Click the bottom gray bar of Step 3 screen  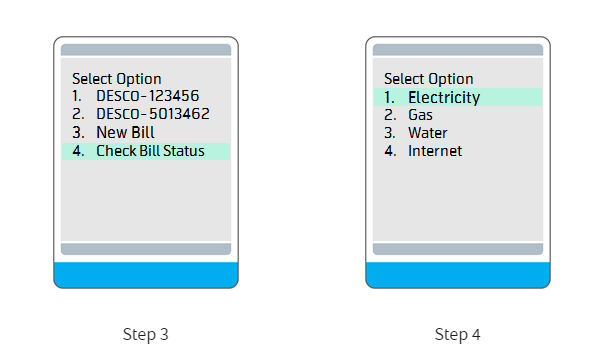coord(146,249)
